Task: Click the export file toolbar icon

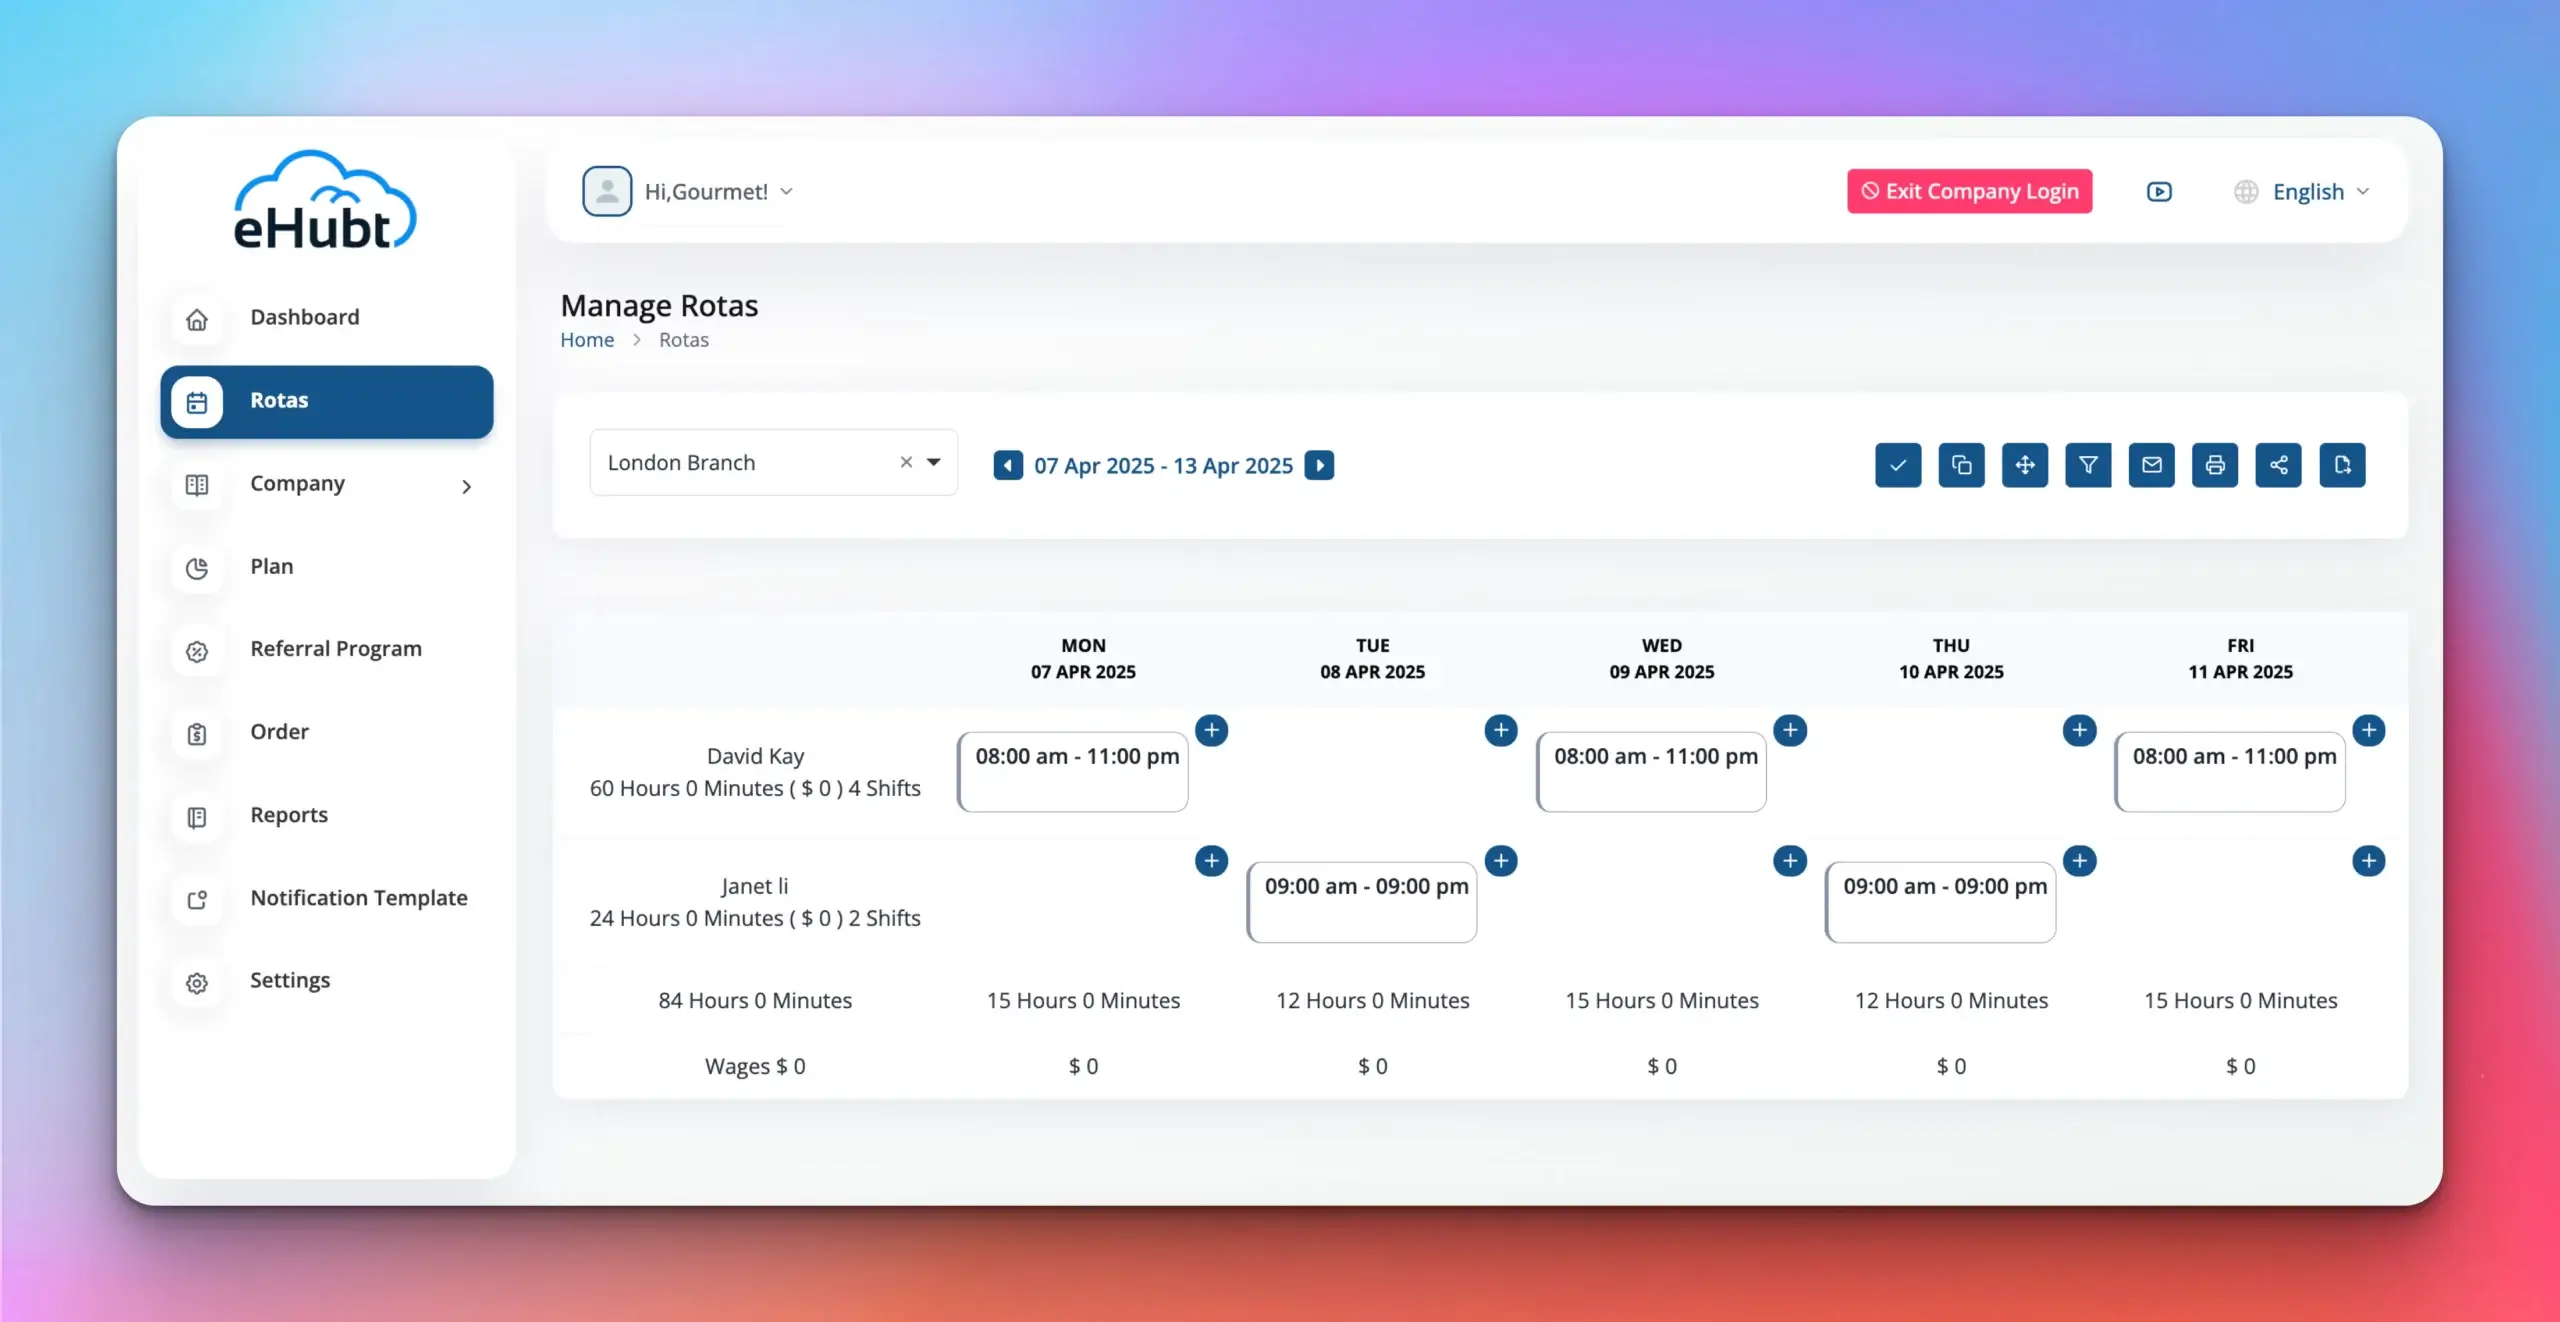Action: tap(2343, 465)
